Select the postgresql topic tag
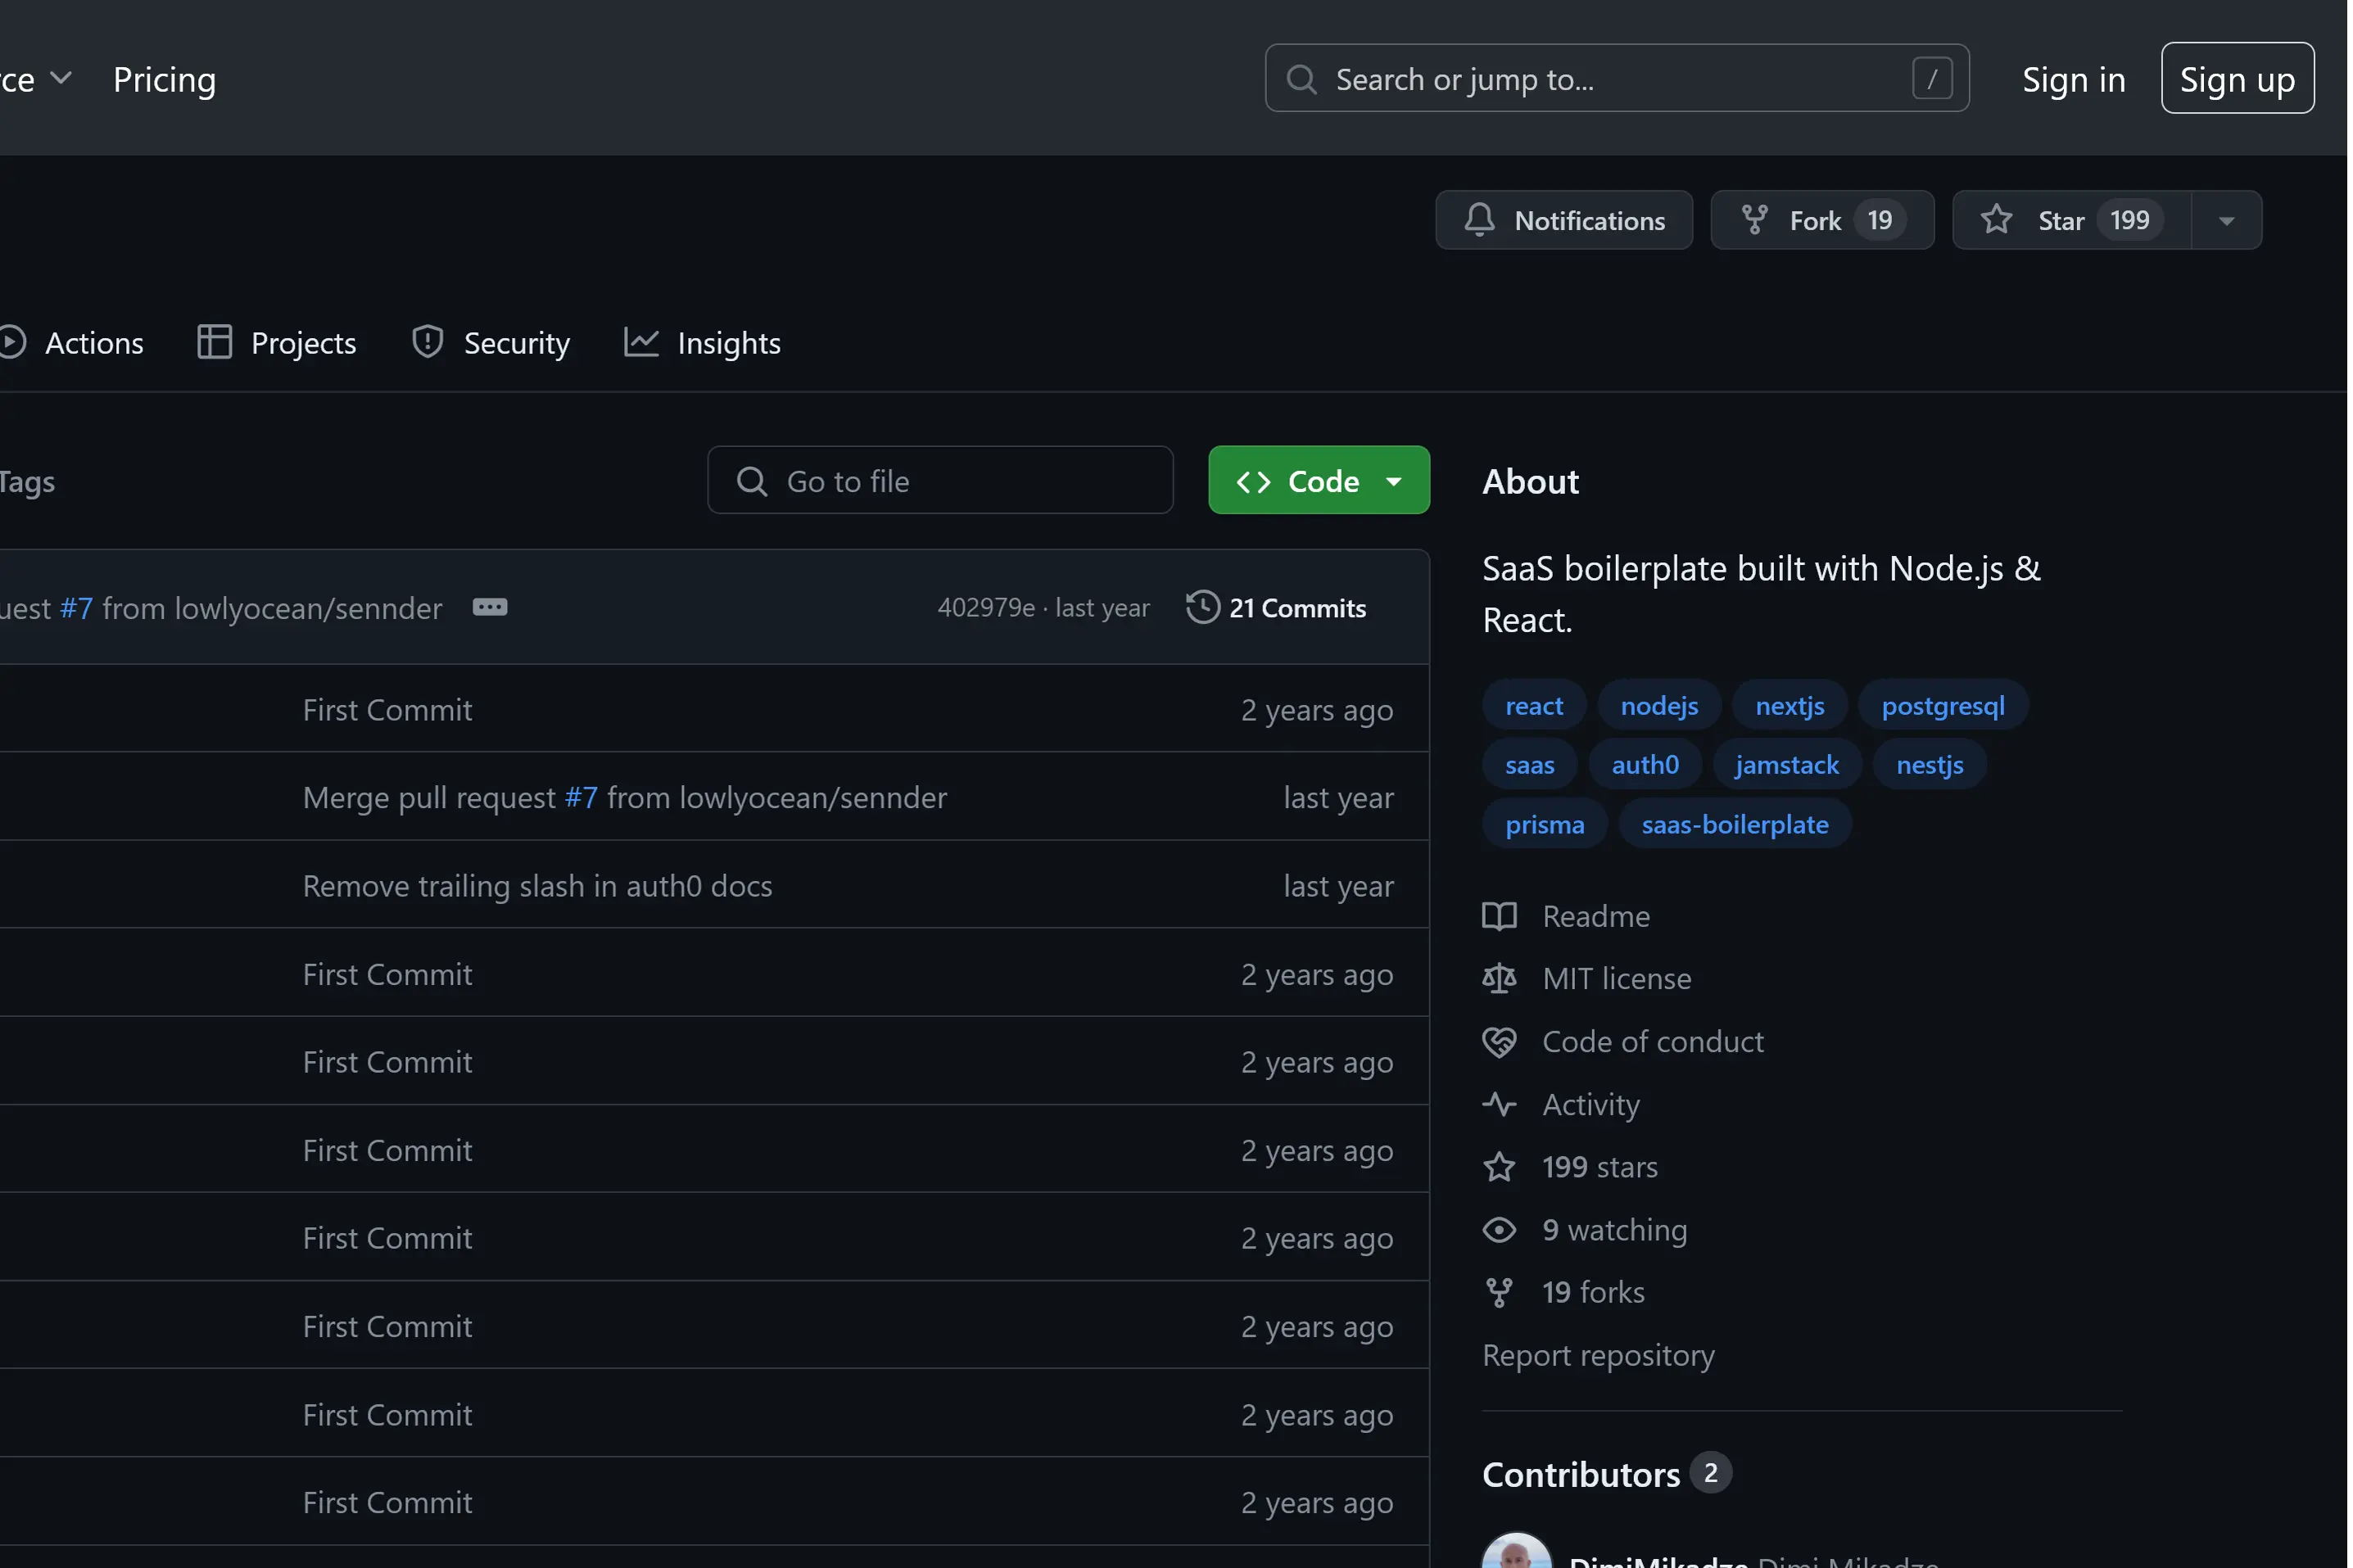This screenshot has width=2353, height=1568. [x=1942, y=706]
